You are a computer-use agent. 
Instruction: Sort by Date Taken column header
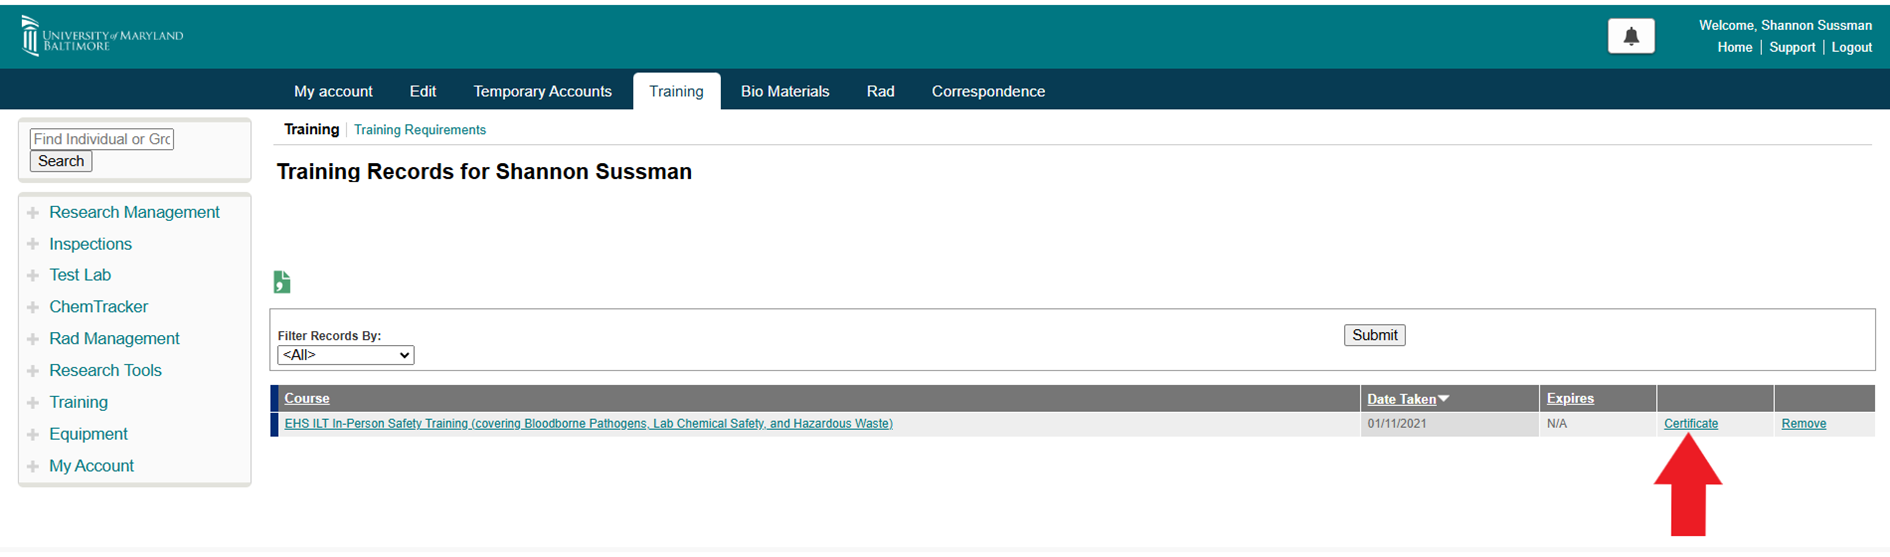tap(1401, 399)
